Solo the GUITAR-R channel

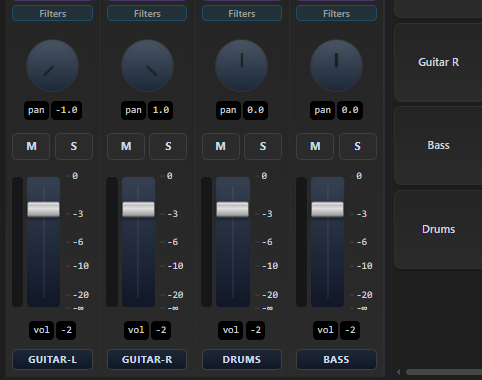pyautogui.click(x=168, y=146)
